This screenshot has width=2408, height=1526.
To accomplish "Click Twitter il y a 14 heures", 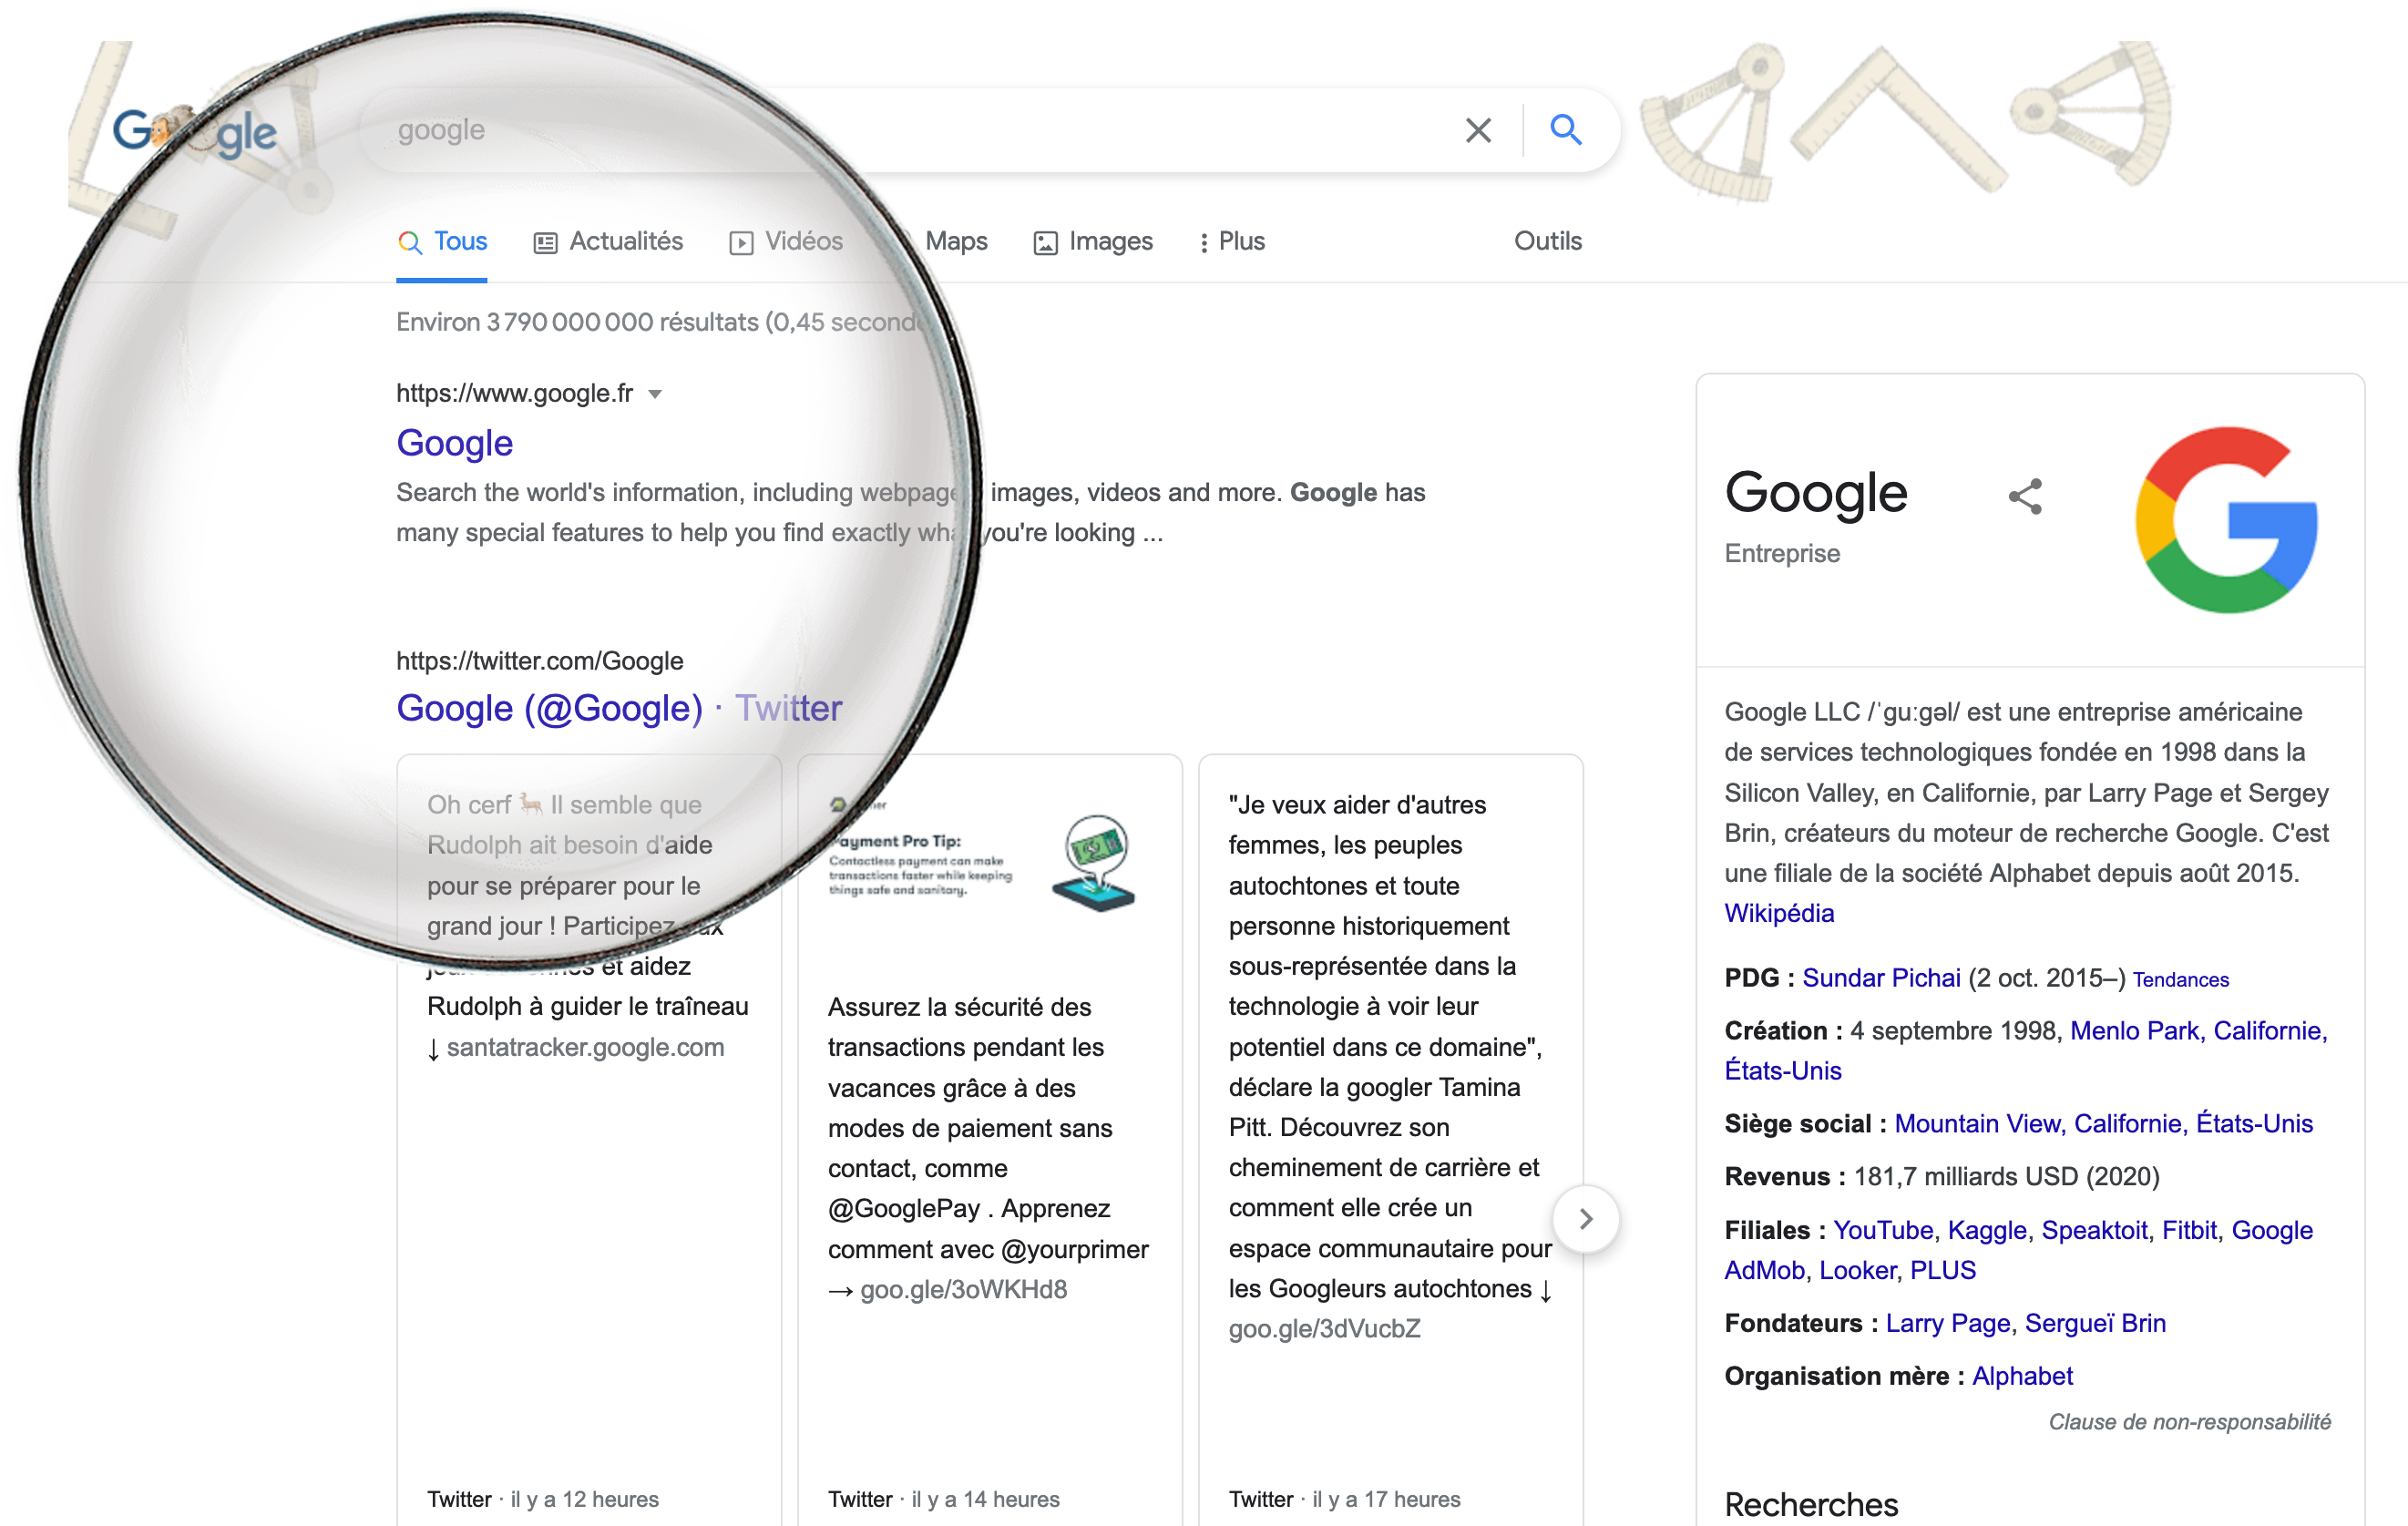I will tap(943, 1498).
